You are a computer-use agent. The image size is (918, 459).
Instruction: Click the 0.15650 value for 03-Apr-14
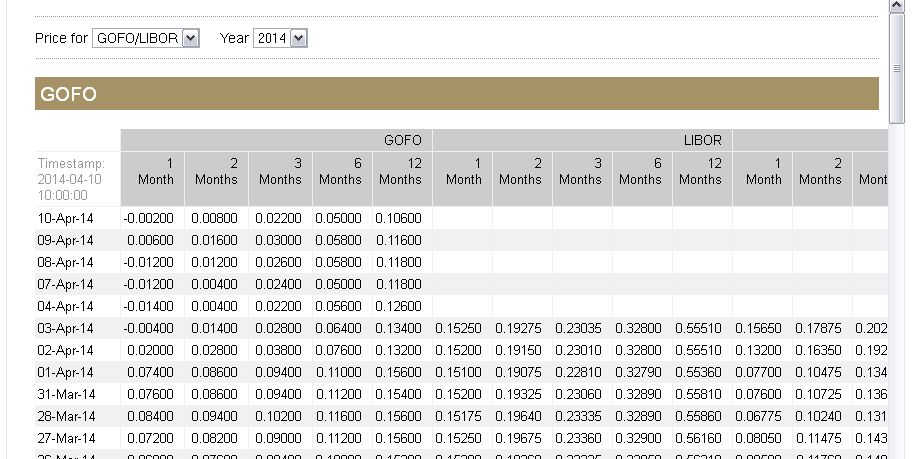[758, 328]
